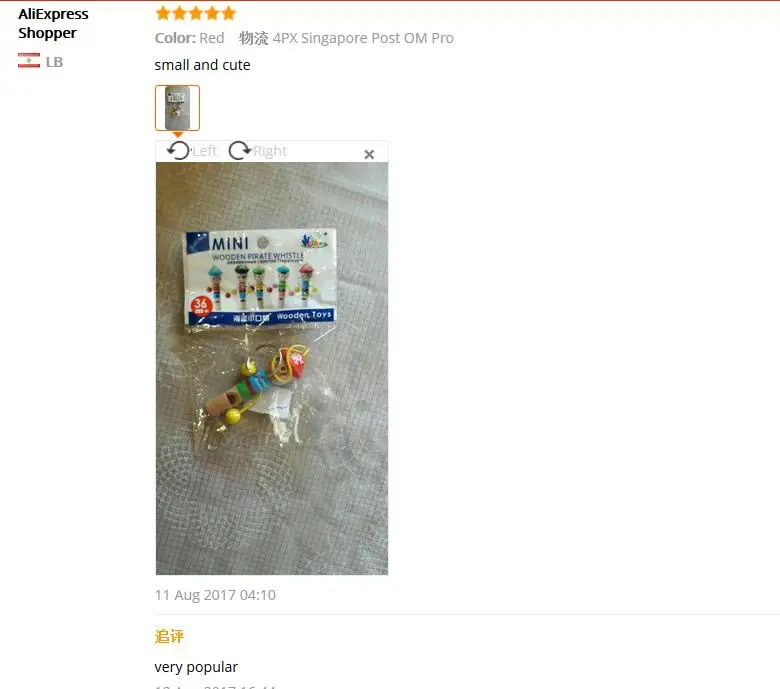Screen dimensions: 780x689
Task: Click the '11 Aug 2017 04:10' timestamp
Action: click(x=215, y=595)
